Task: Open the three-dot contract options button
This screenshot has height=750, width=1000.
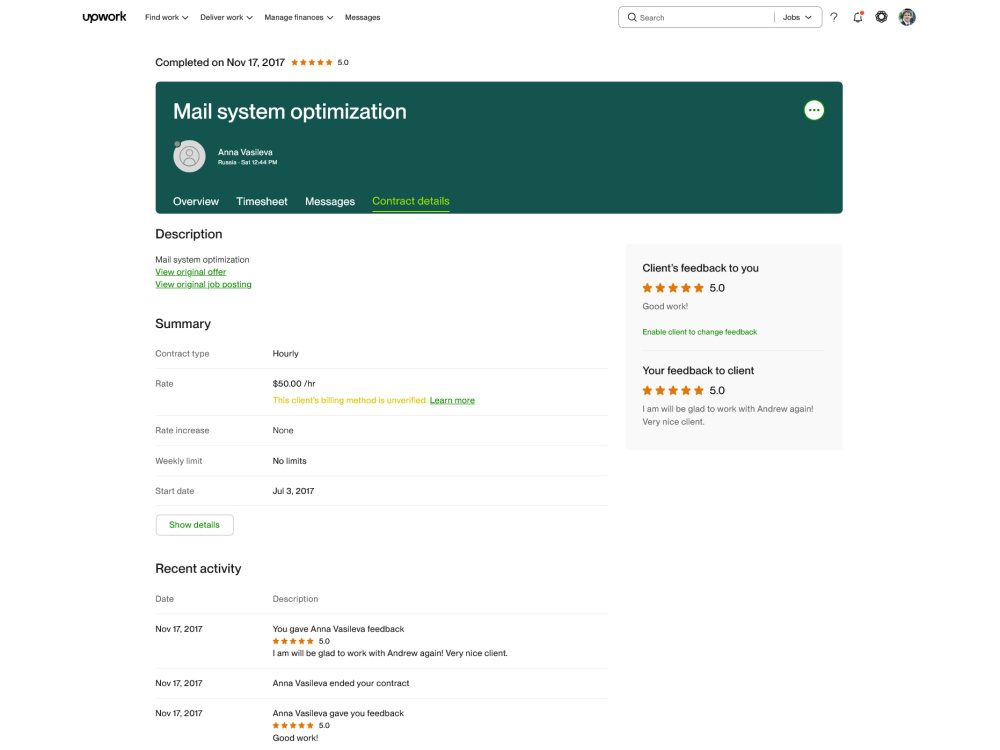Action: coord(814,110)
